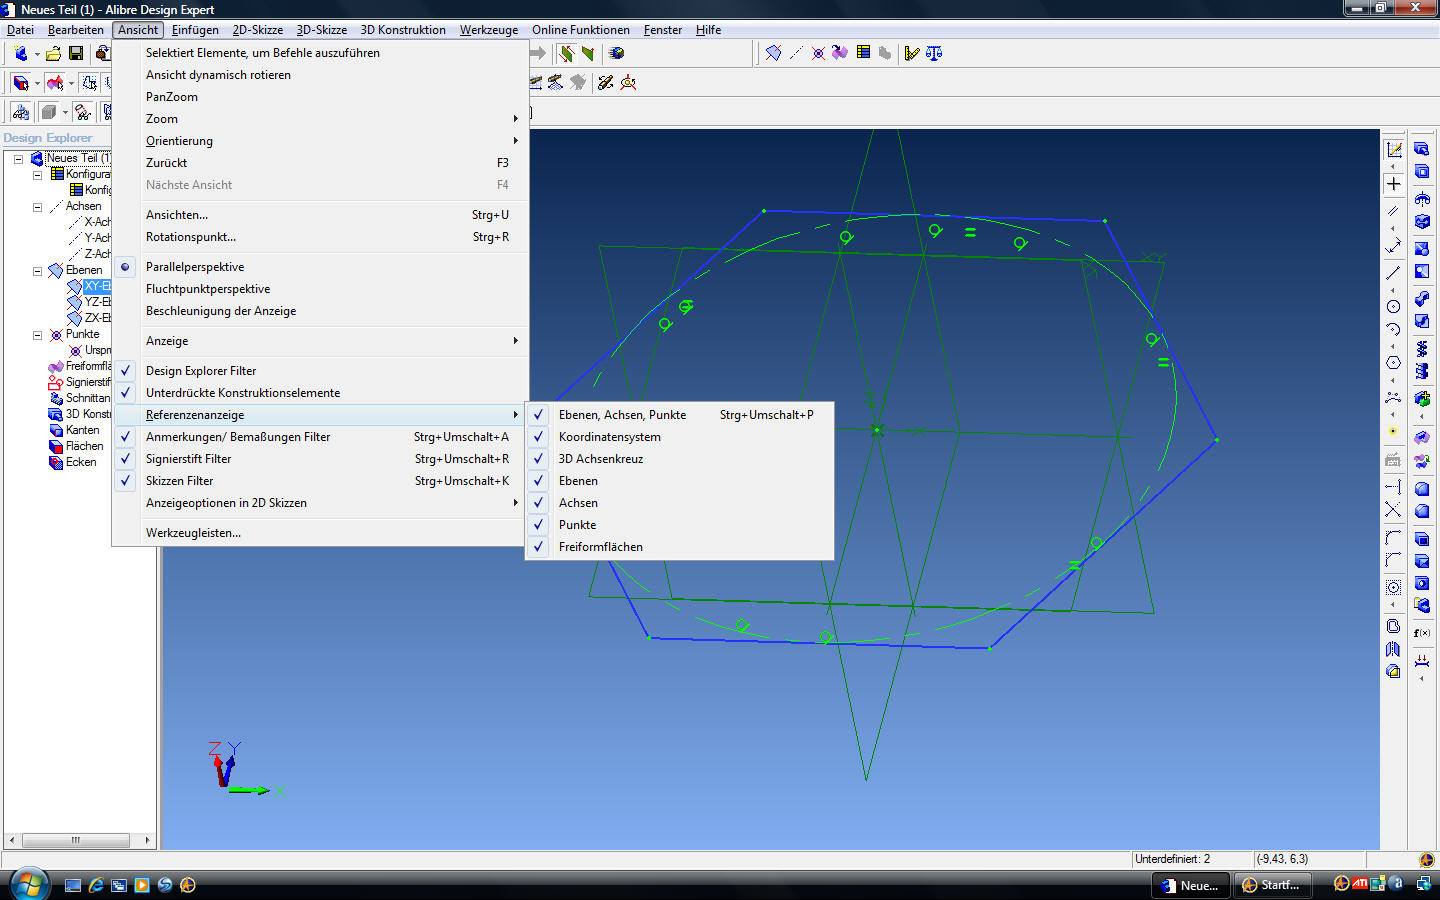The height and width of the screenshot is (900, 1440).
Task: Select the spline curve sketch tool
Action: pyautogui.click(x=1393, y=397)
